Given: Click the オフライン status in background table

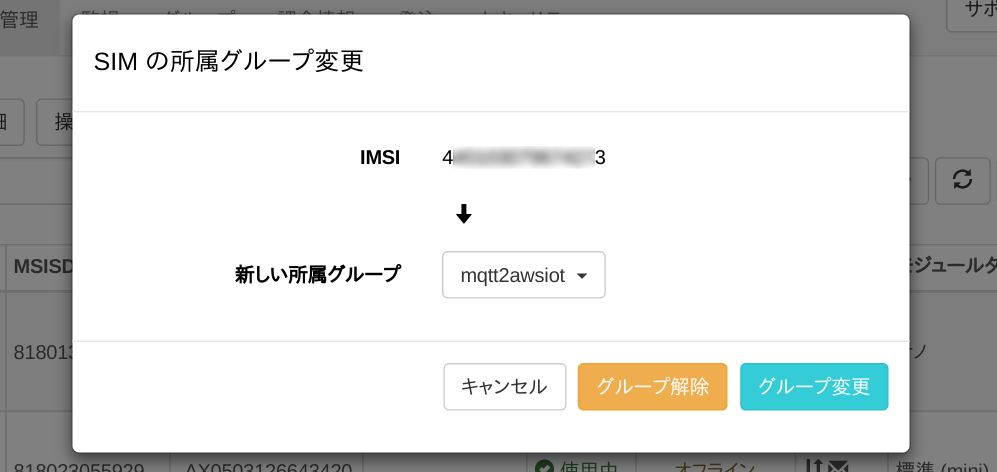Looking at the screenshot, I should tap(715, 467).
